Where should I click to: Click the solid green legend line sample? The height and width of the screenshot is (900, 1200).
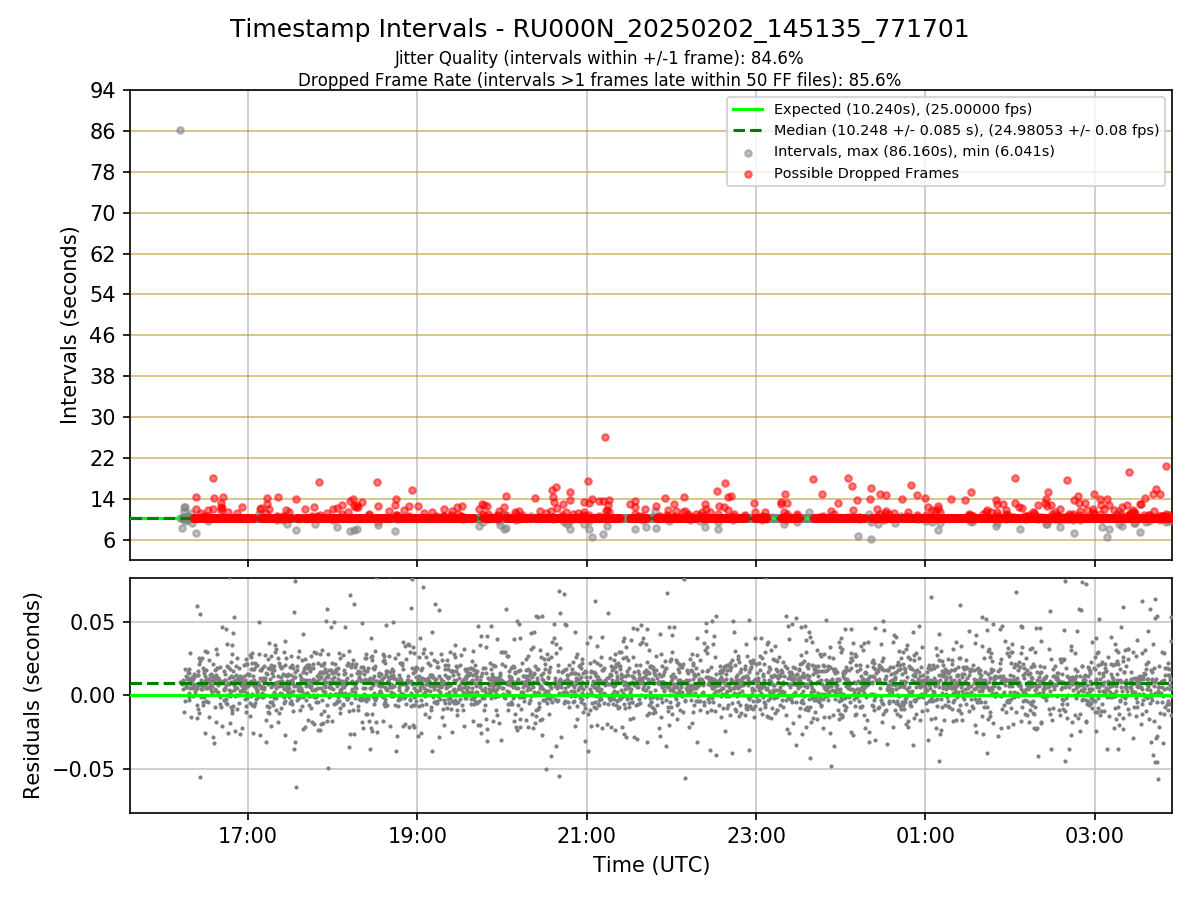point(749,109)
